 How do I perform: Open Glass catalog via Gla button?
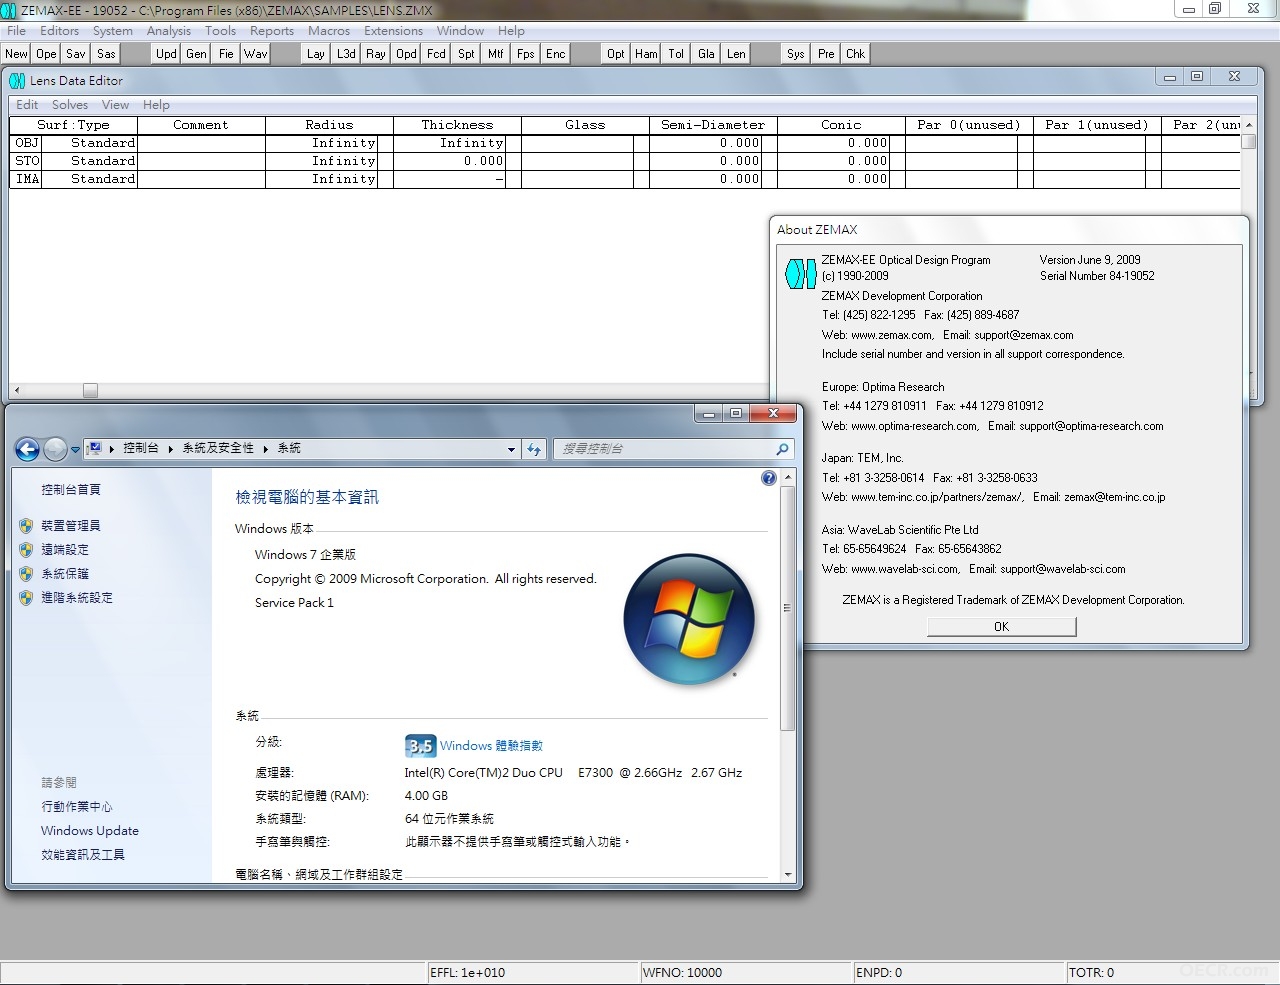[706, 54]
